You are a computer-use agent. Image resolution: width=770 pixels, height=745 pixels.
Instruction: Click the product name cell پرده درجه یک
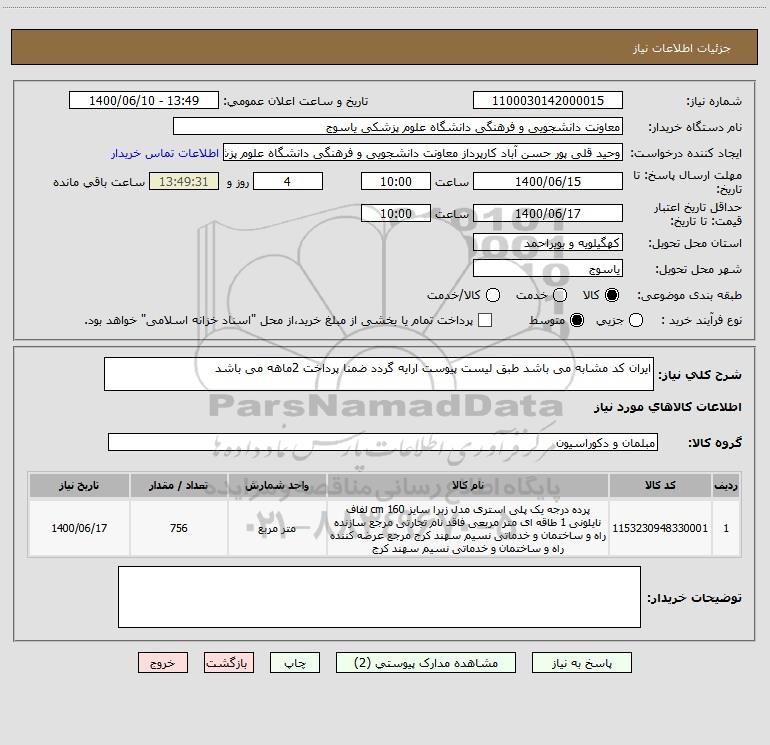[x=468, y=528]
